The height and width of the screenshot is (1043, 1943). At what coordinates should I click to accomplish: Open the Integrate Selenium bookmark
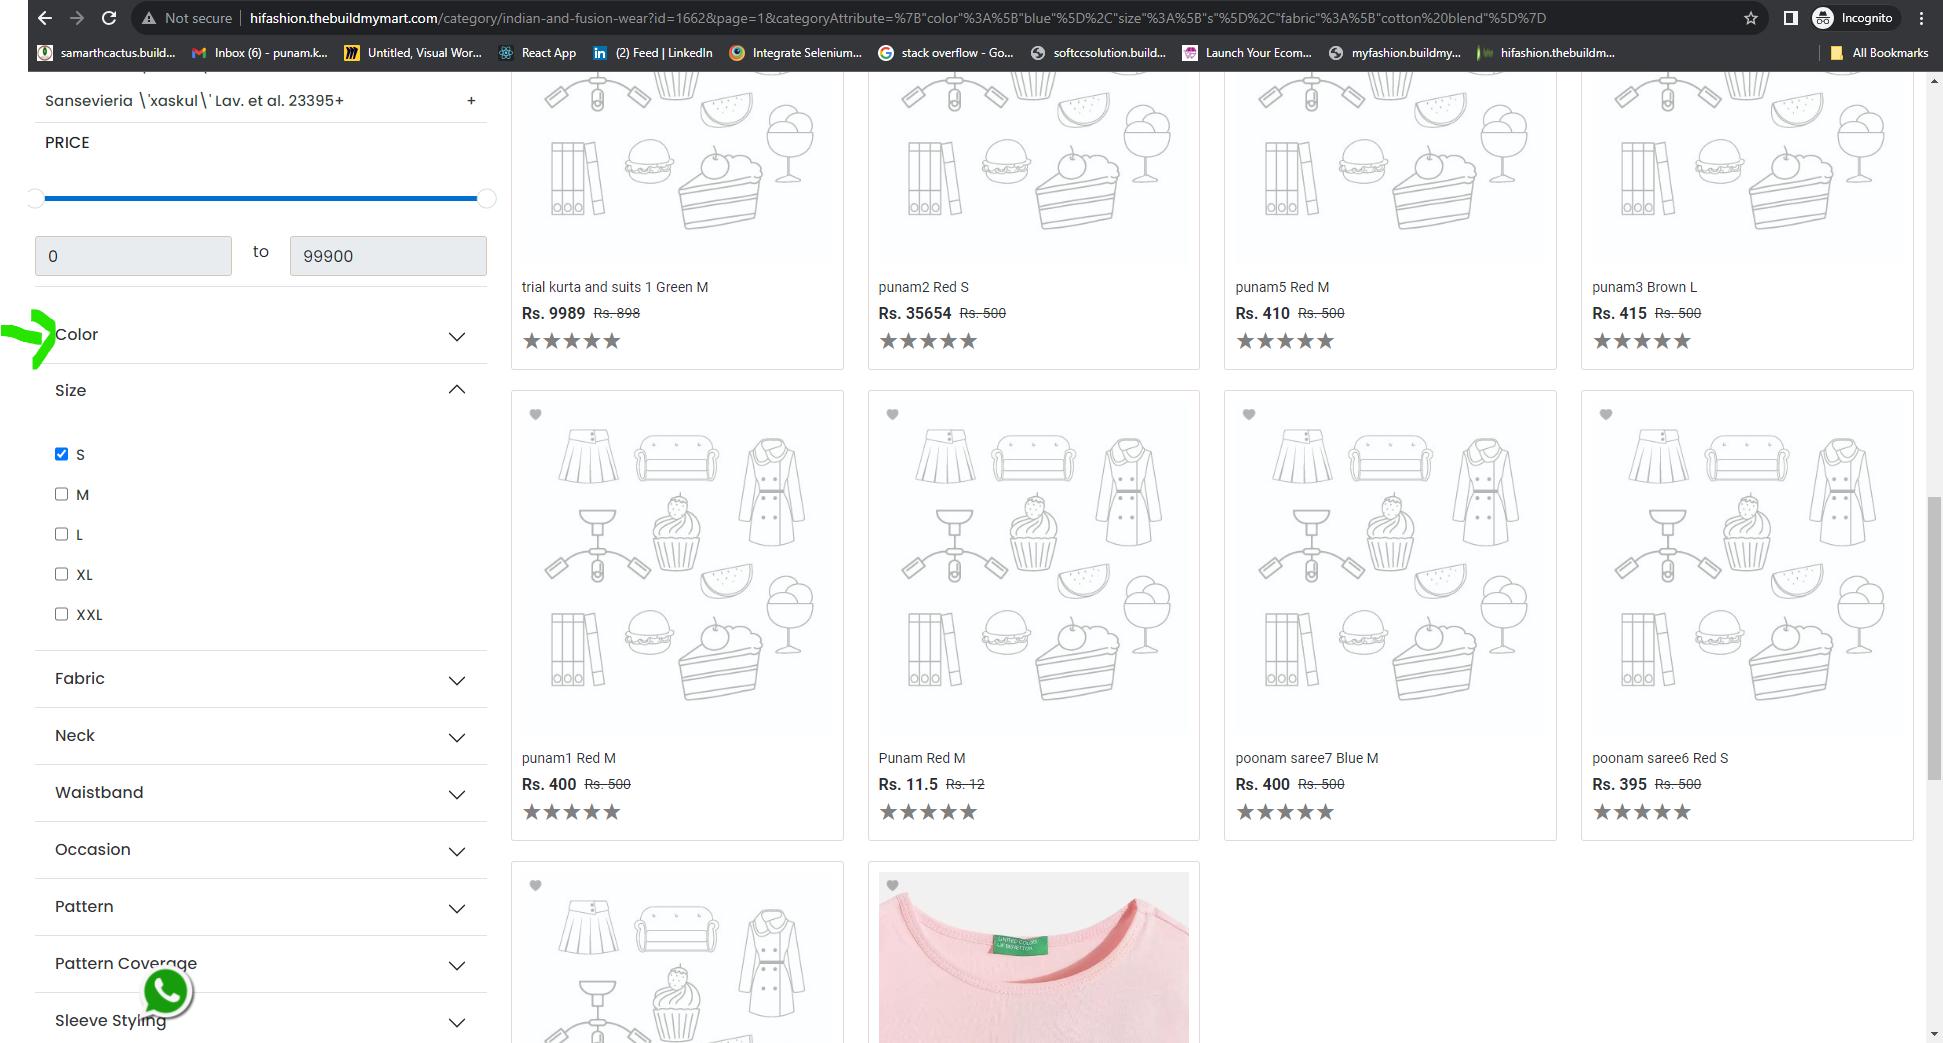pyautogui.click(x=796, y=53)
